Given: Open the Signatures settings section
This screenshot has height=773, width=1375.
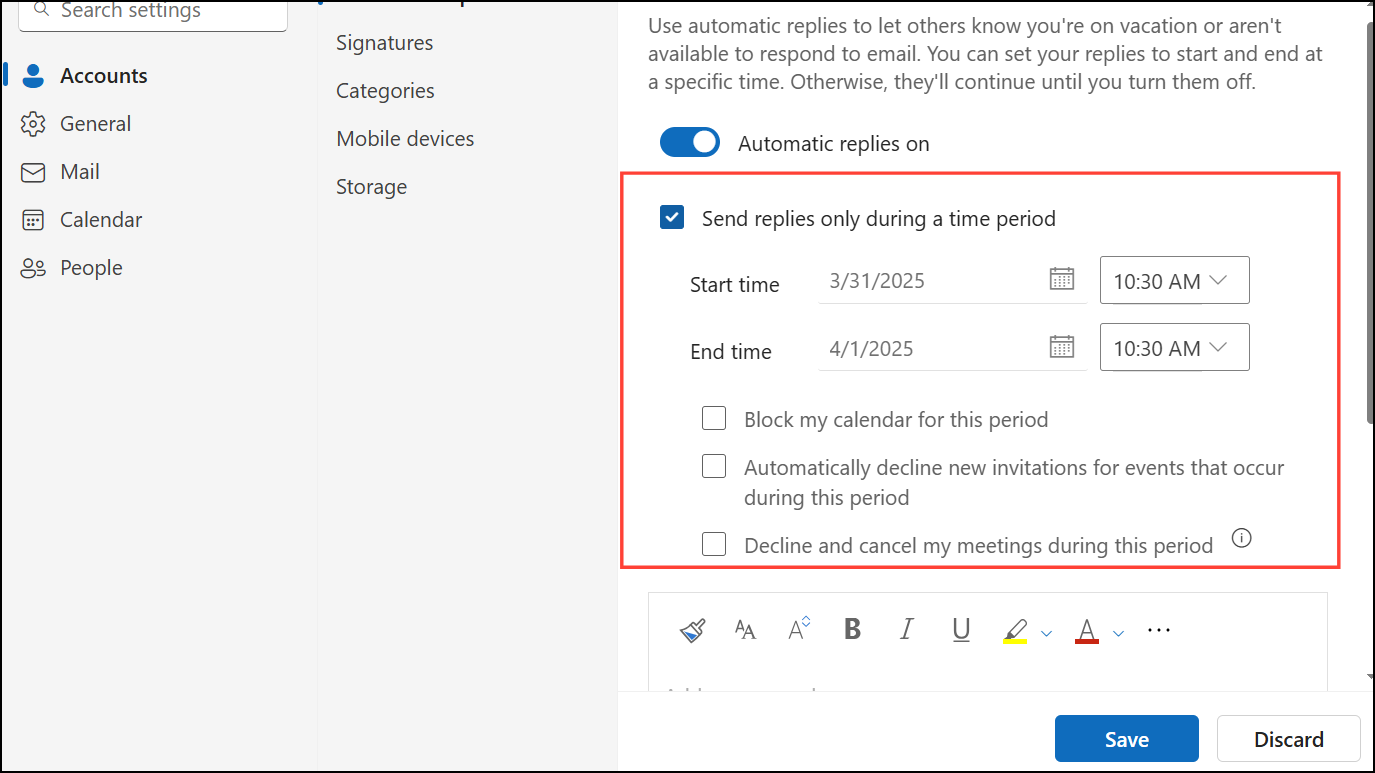Looking at the screenshot, I should click(385, 42).
